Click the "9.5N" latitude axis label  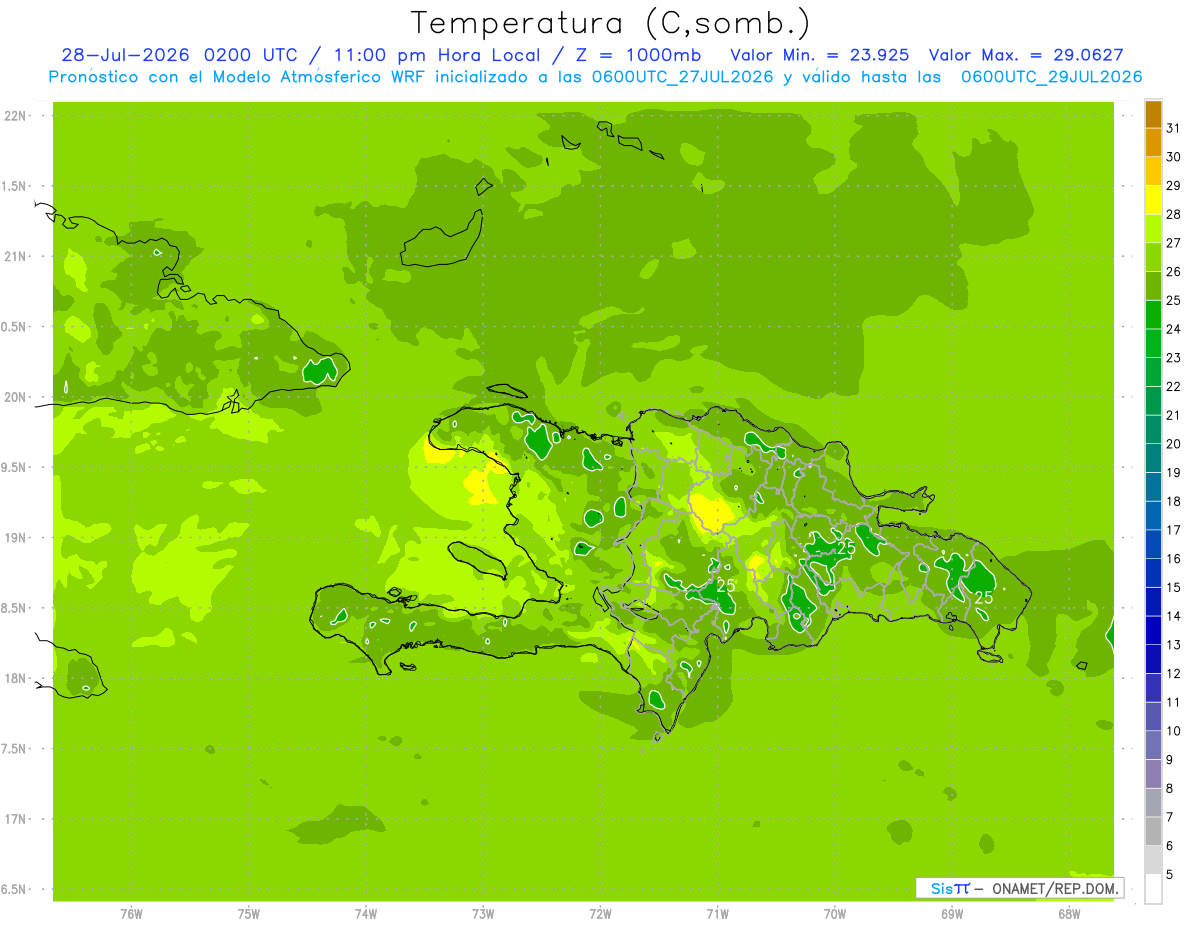coord(15,468)
